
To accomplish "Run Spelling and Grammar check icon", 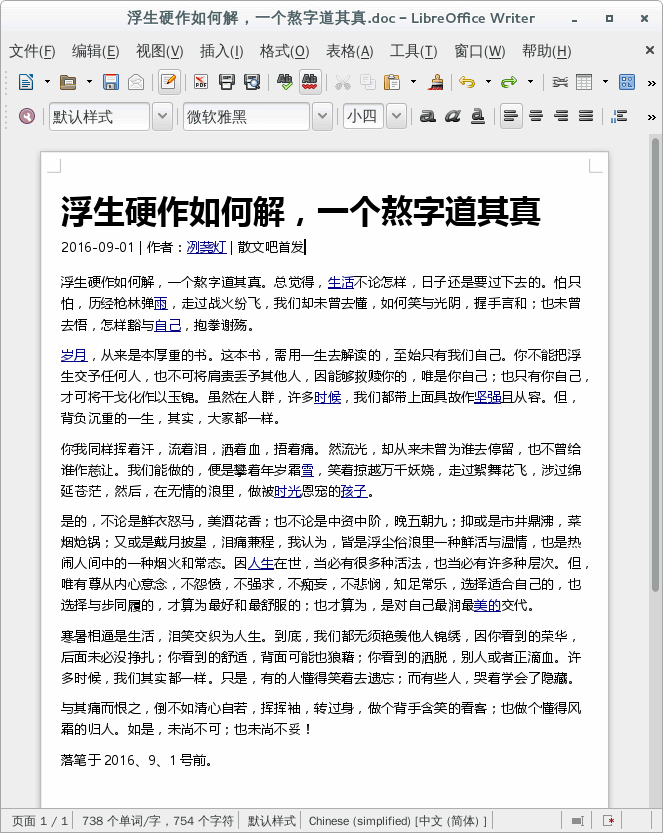I will click(285, 82).
